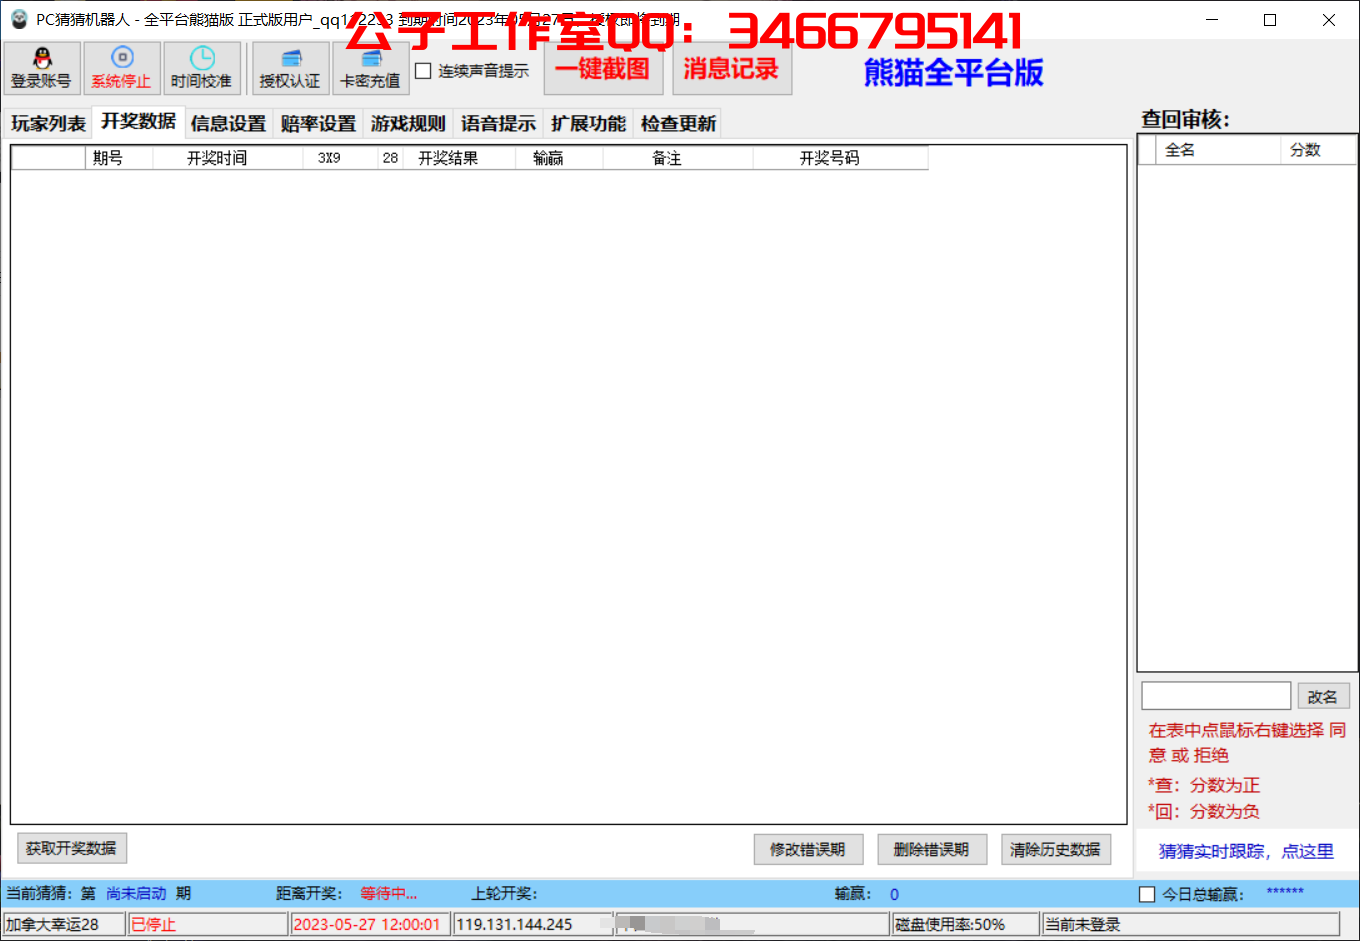Click the 磁盘使用率:50% status entry
The width and height of the screenshot is (1360, 941).
pos(965,924)
